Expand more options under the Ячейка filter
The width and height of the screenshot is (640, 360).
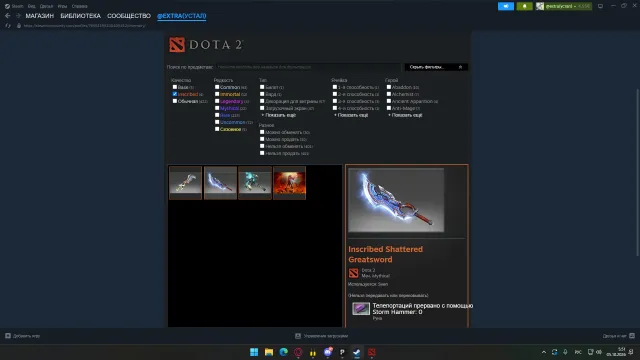click(x=351, y=115)
